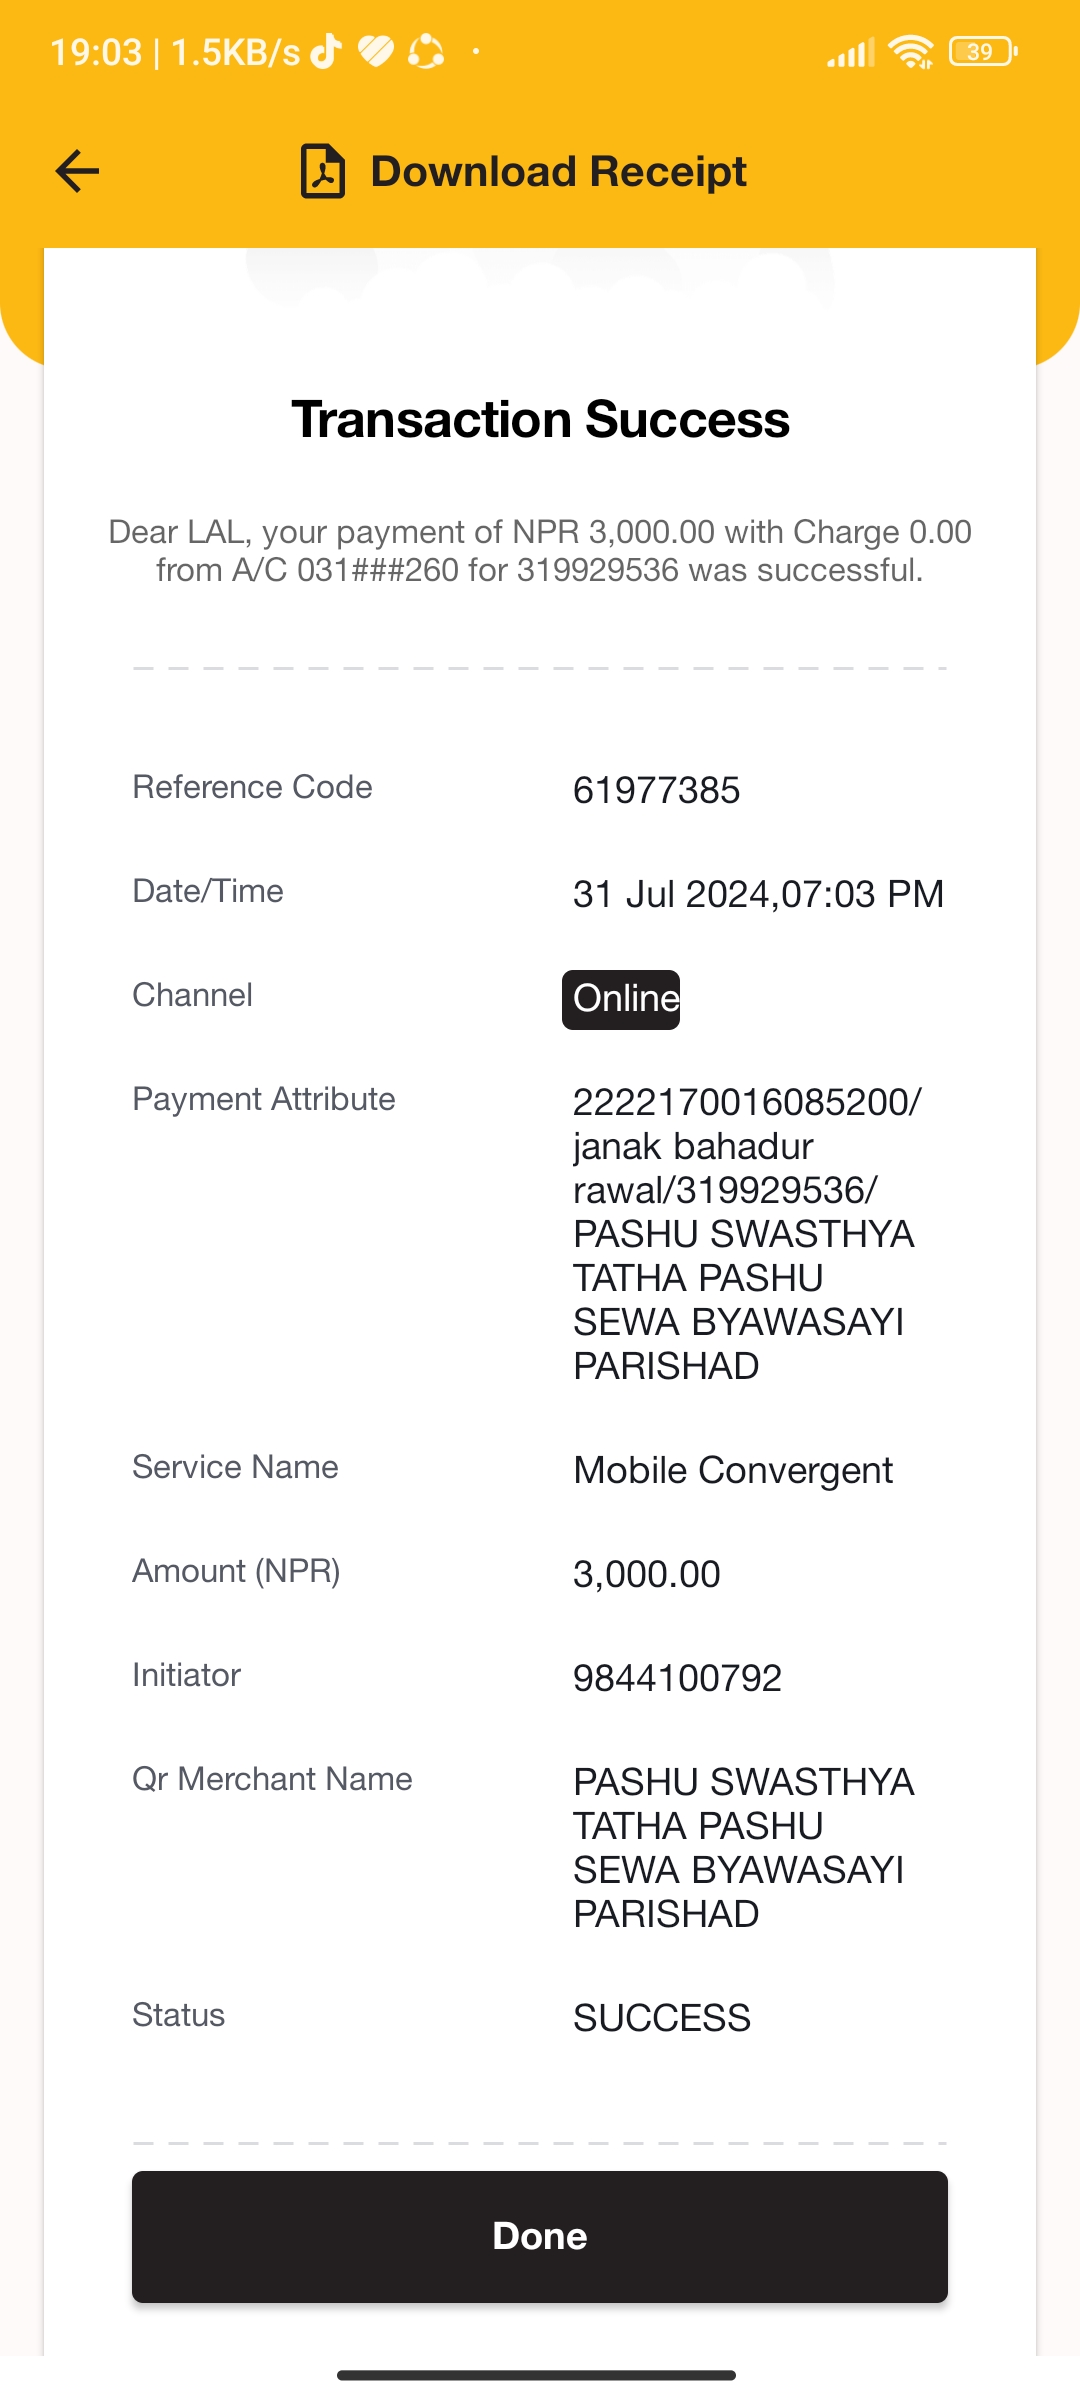Tap the Done button
Viewport: 1080px width, 2400px height.
point(540,2236)
